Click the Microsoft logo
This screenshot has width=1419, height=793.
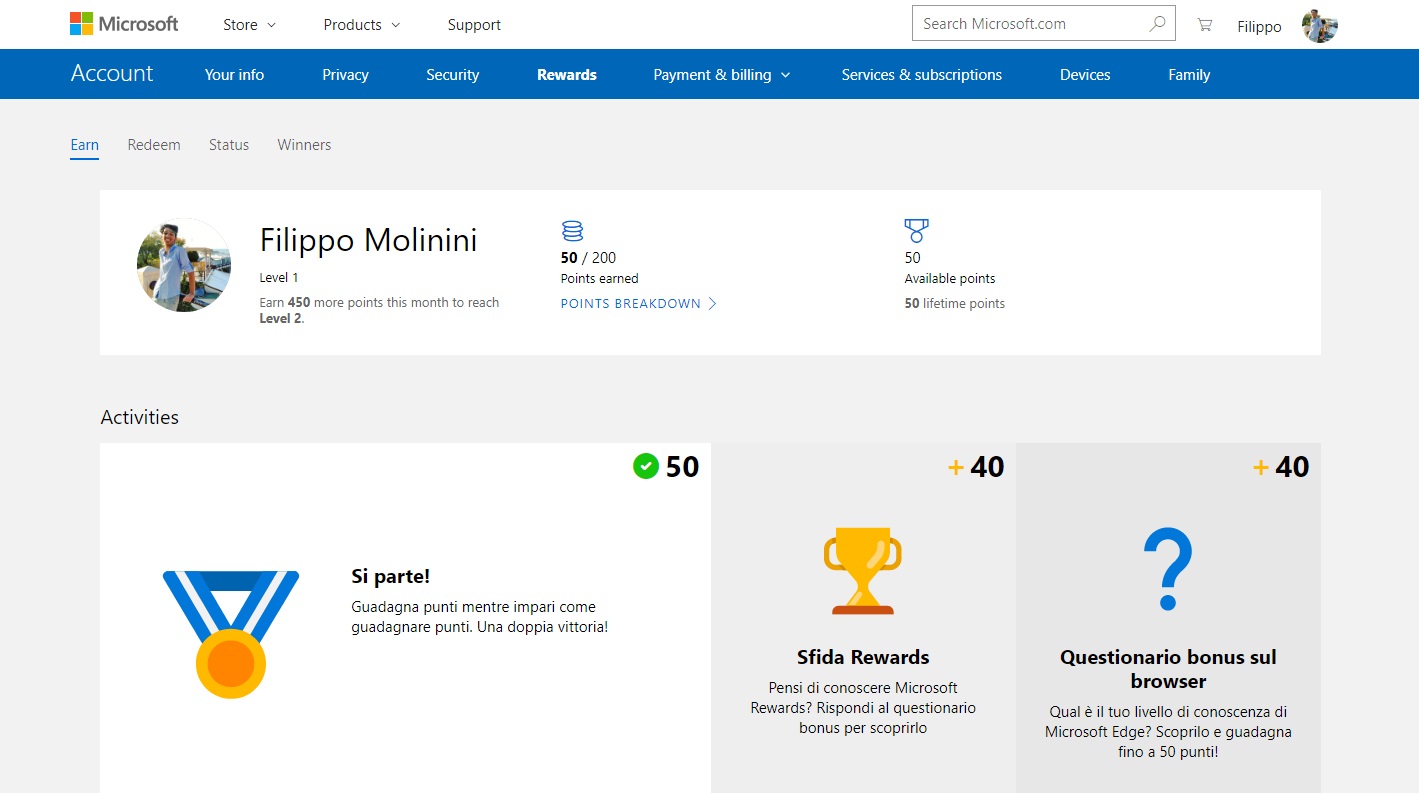(x=124, y=24)
